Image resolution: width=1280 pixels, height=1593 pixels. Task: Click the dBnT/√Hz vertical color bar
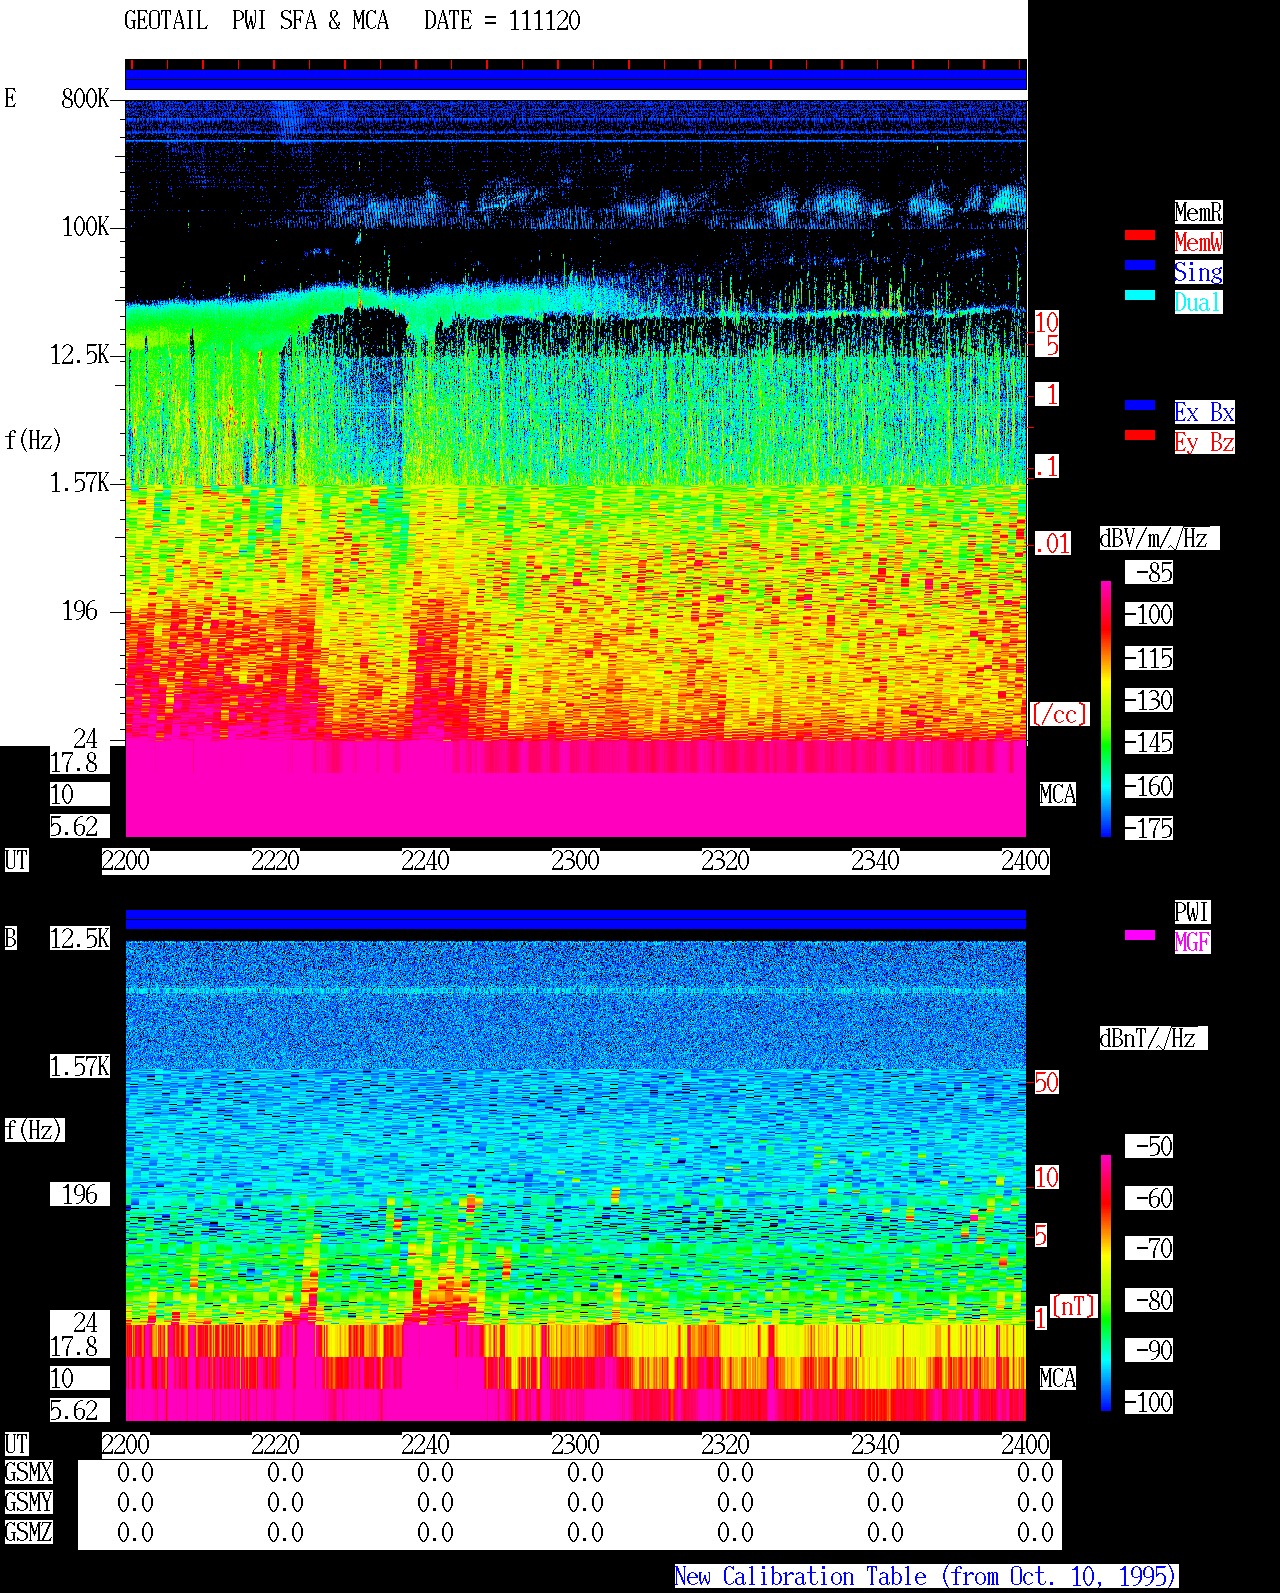pos(1106,1283)
